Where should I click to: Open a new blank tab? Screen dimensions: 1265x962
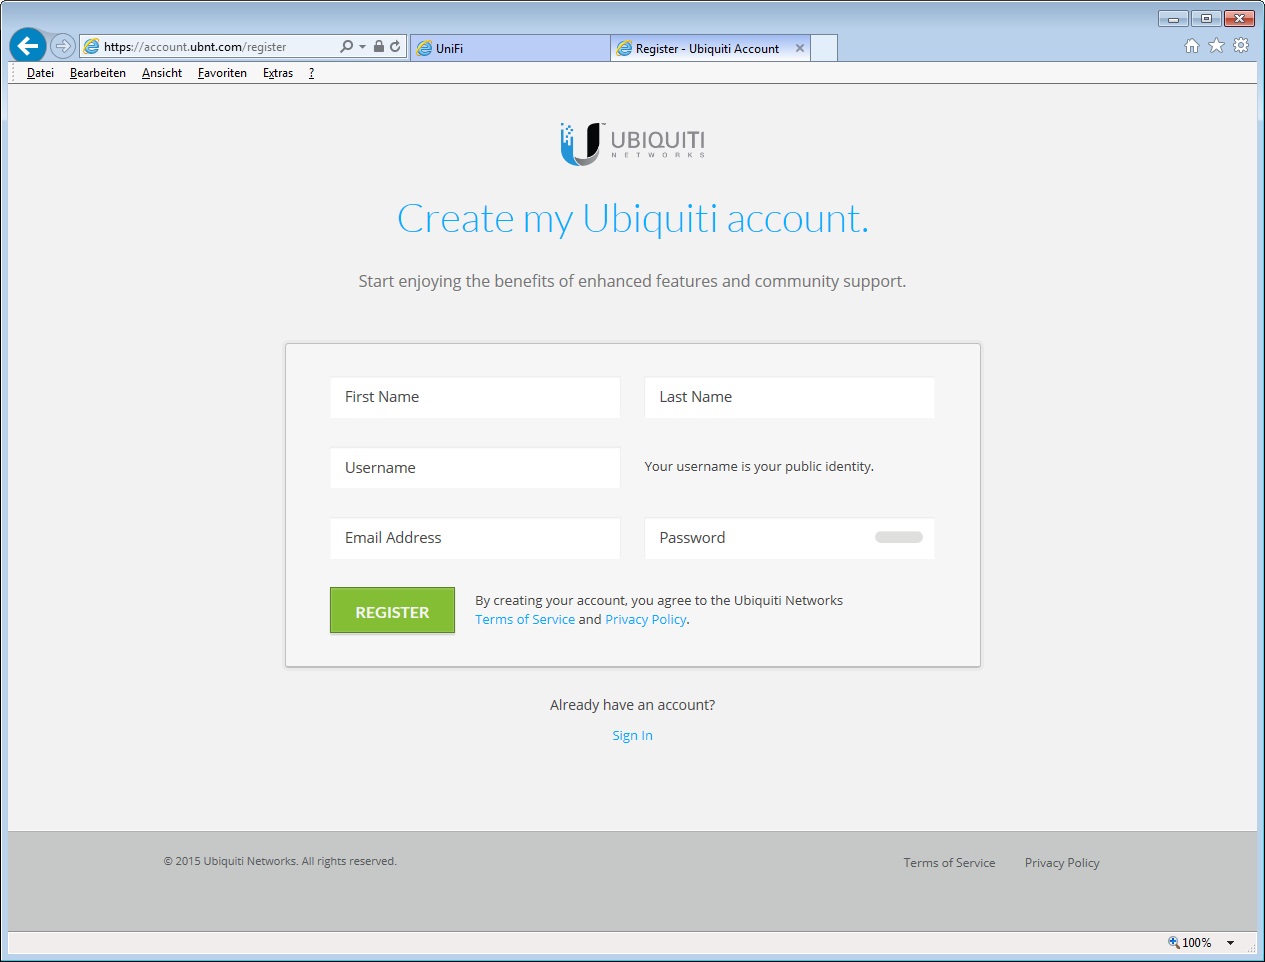tap(824, 48)
